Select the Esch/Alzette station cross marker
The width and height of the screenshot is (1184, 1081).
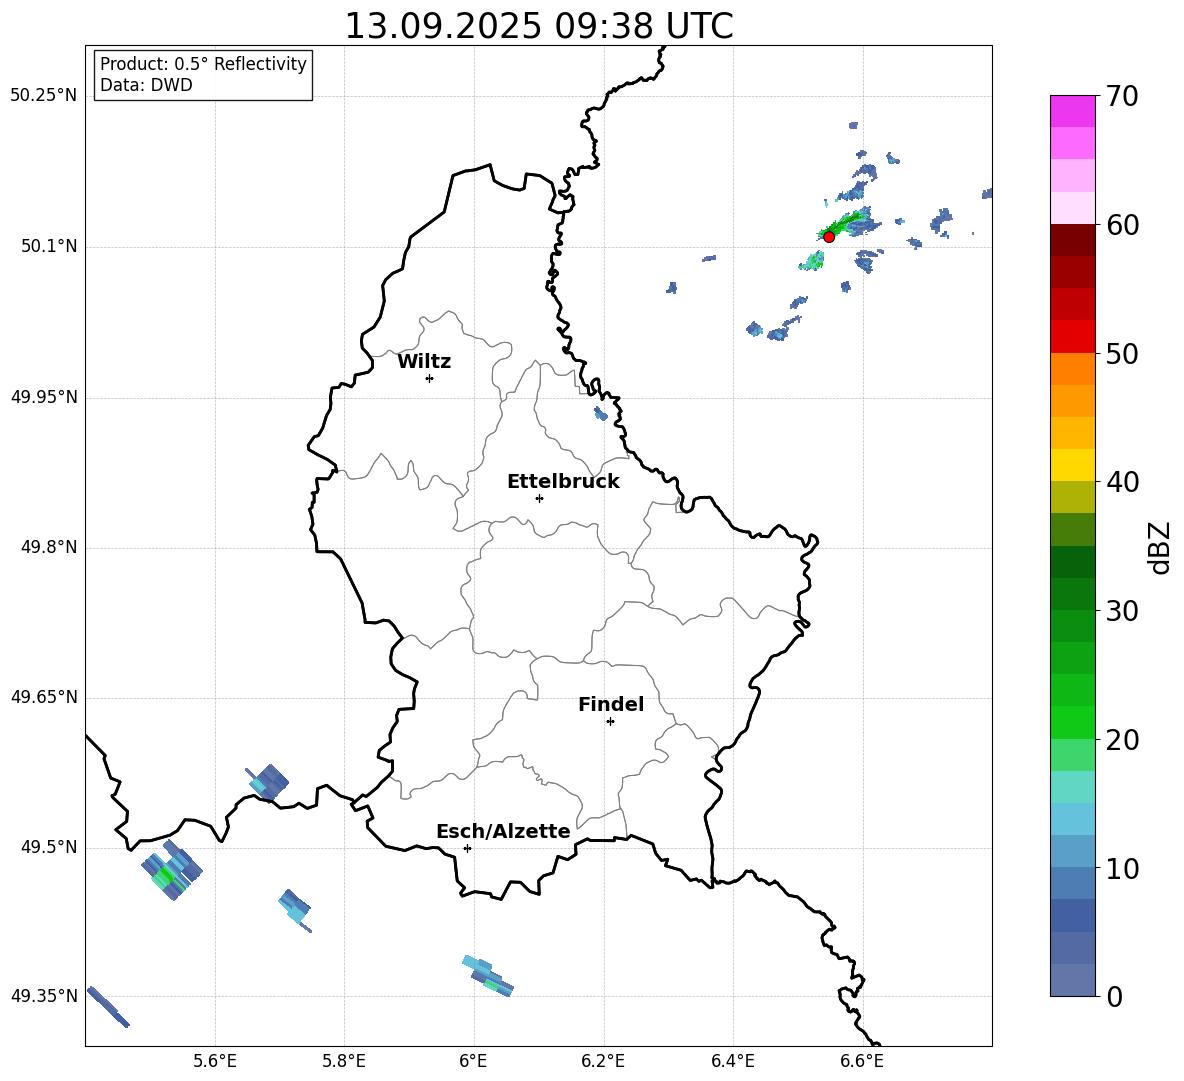pos(467,848)
